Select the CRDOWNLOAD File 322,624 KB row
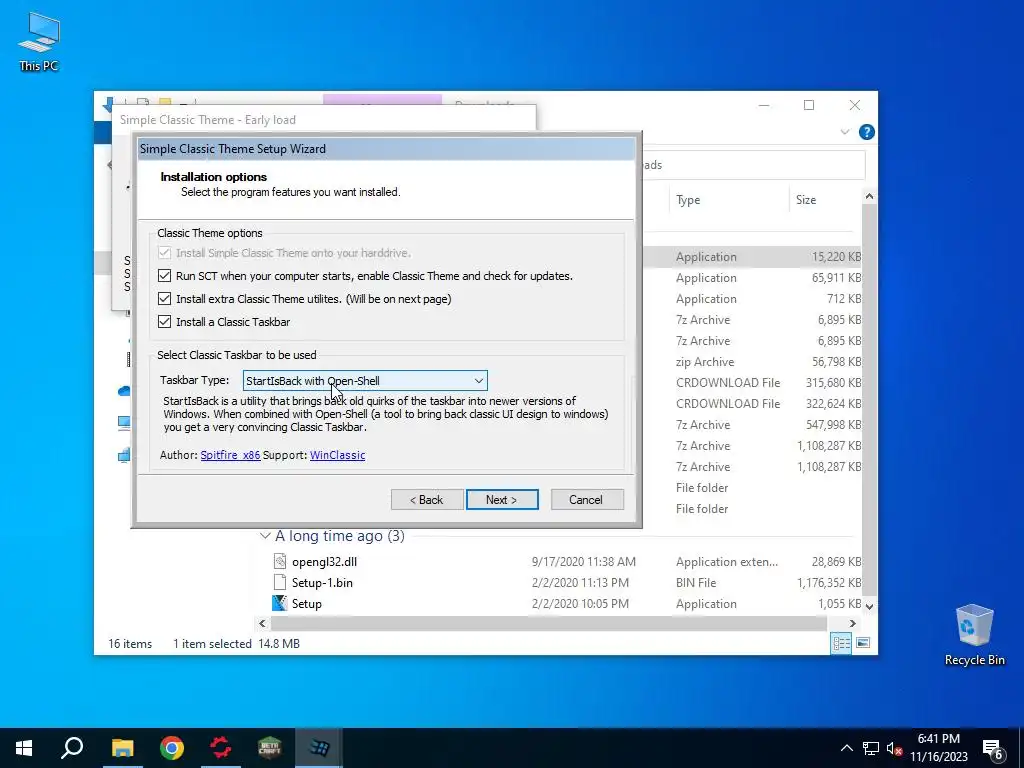The image size is (1024, 768). tap(752, 404)
